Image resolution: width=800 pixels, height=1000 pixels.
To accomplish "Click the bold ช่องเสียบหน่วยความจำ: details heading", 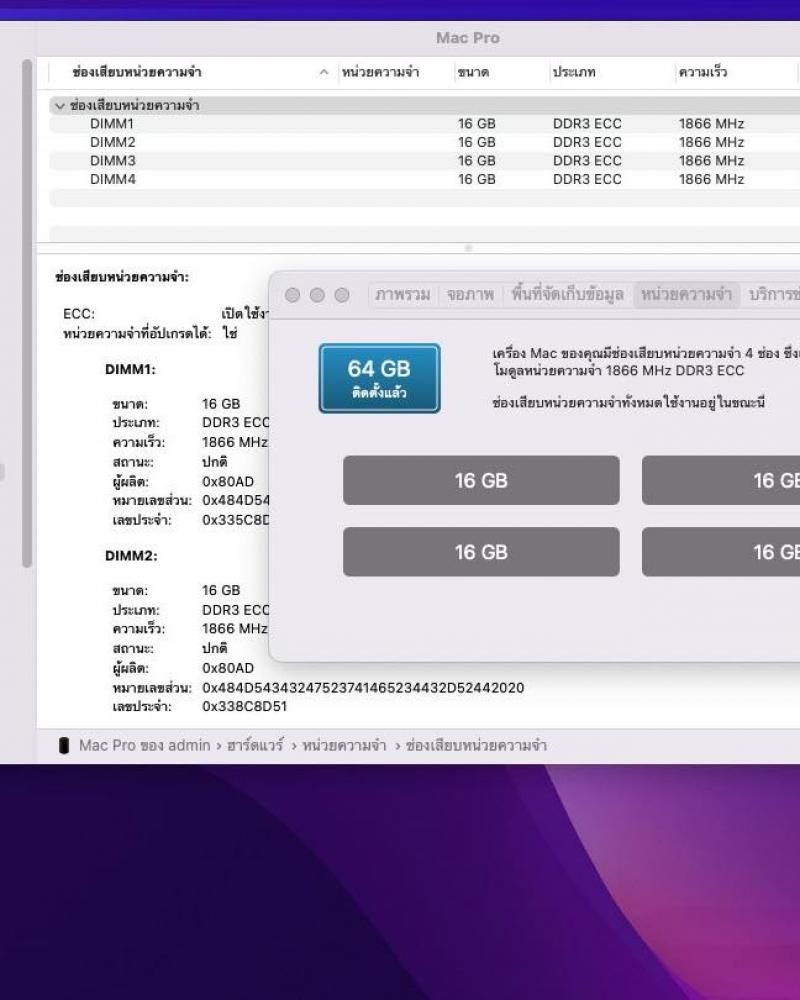I will click(122, 277).
